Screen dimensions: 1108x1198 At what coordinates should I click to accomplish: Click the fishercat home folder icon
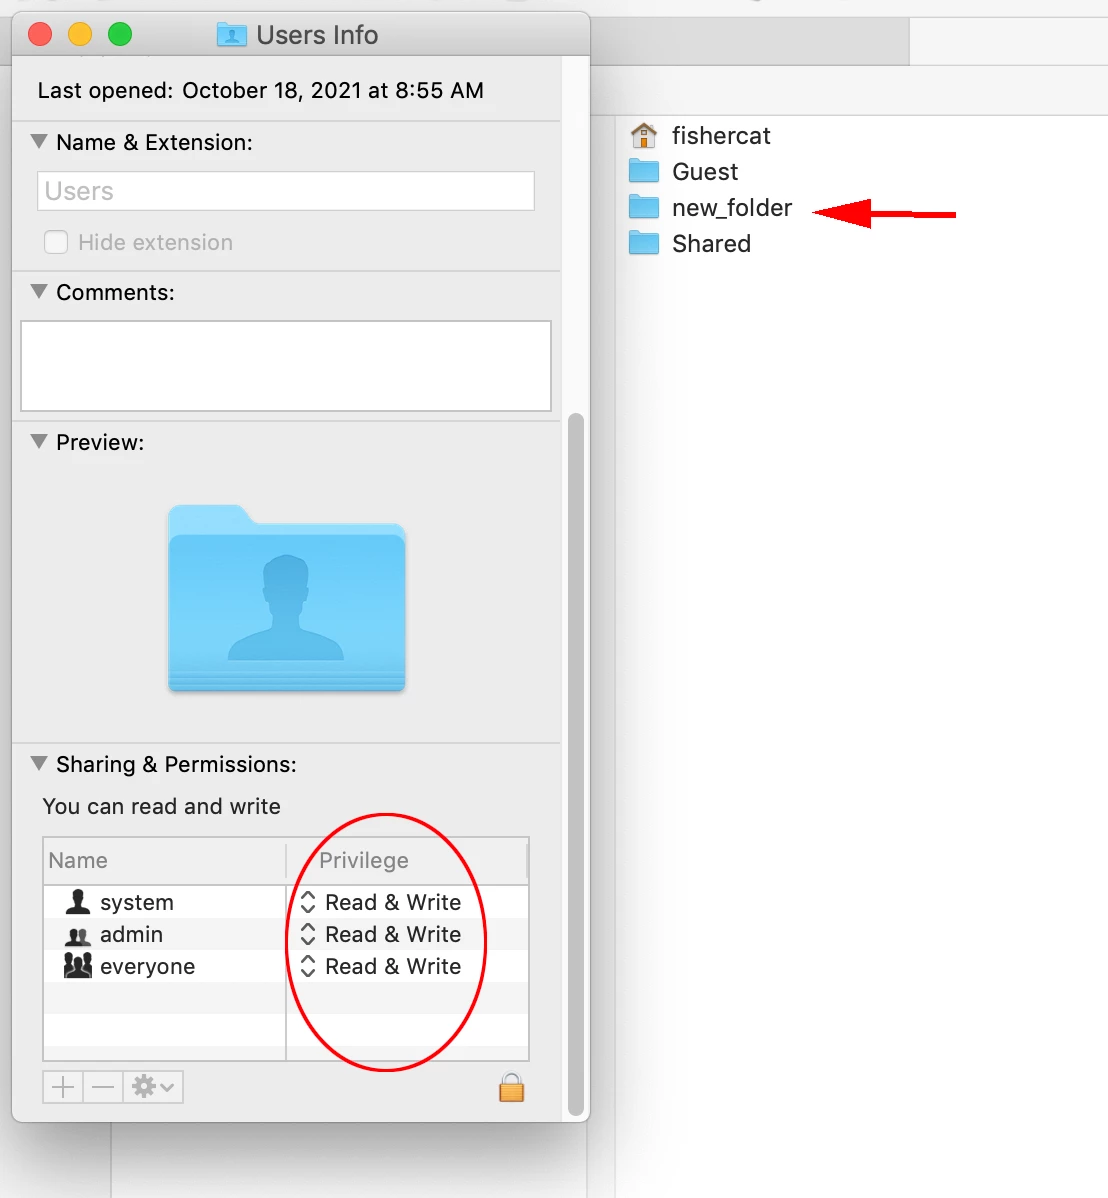643,135
